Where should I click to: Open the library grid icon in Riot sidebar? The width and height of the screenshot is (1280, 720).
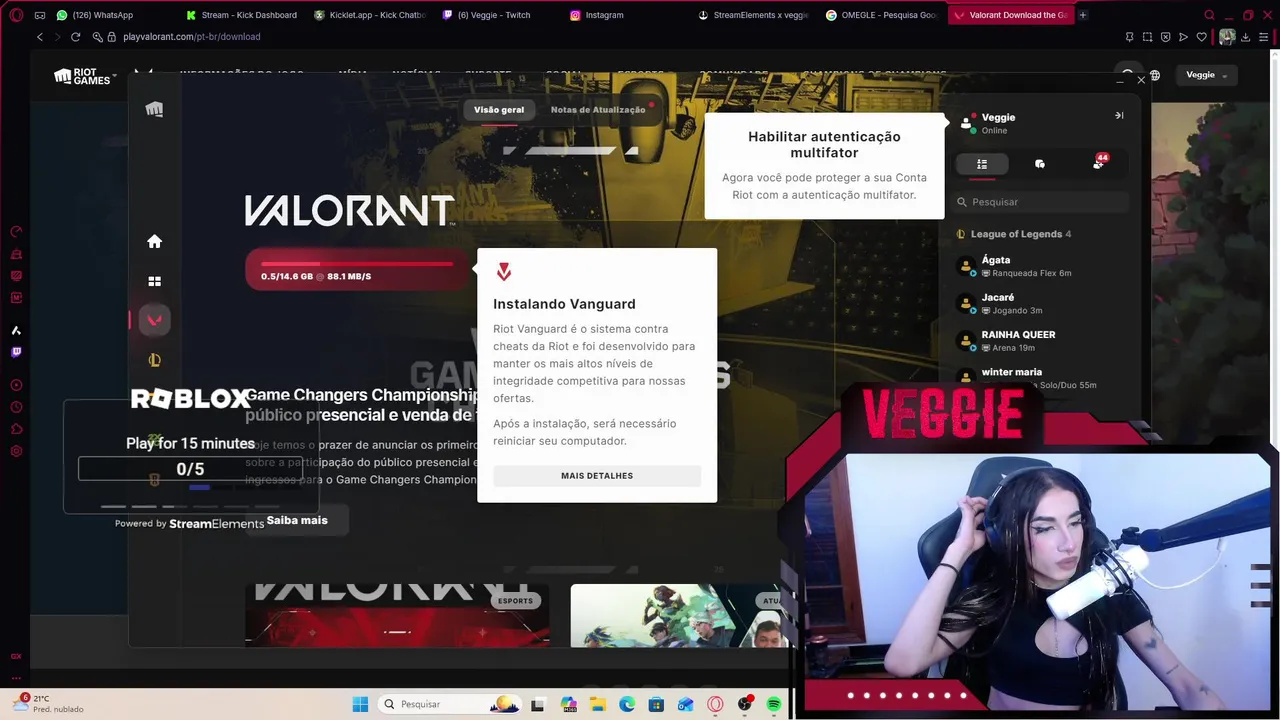click(154, 282)
